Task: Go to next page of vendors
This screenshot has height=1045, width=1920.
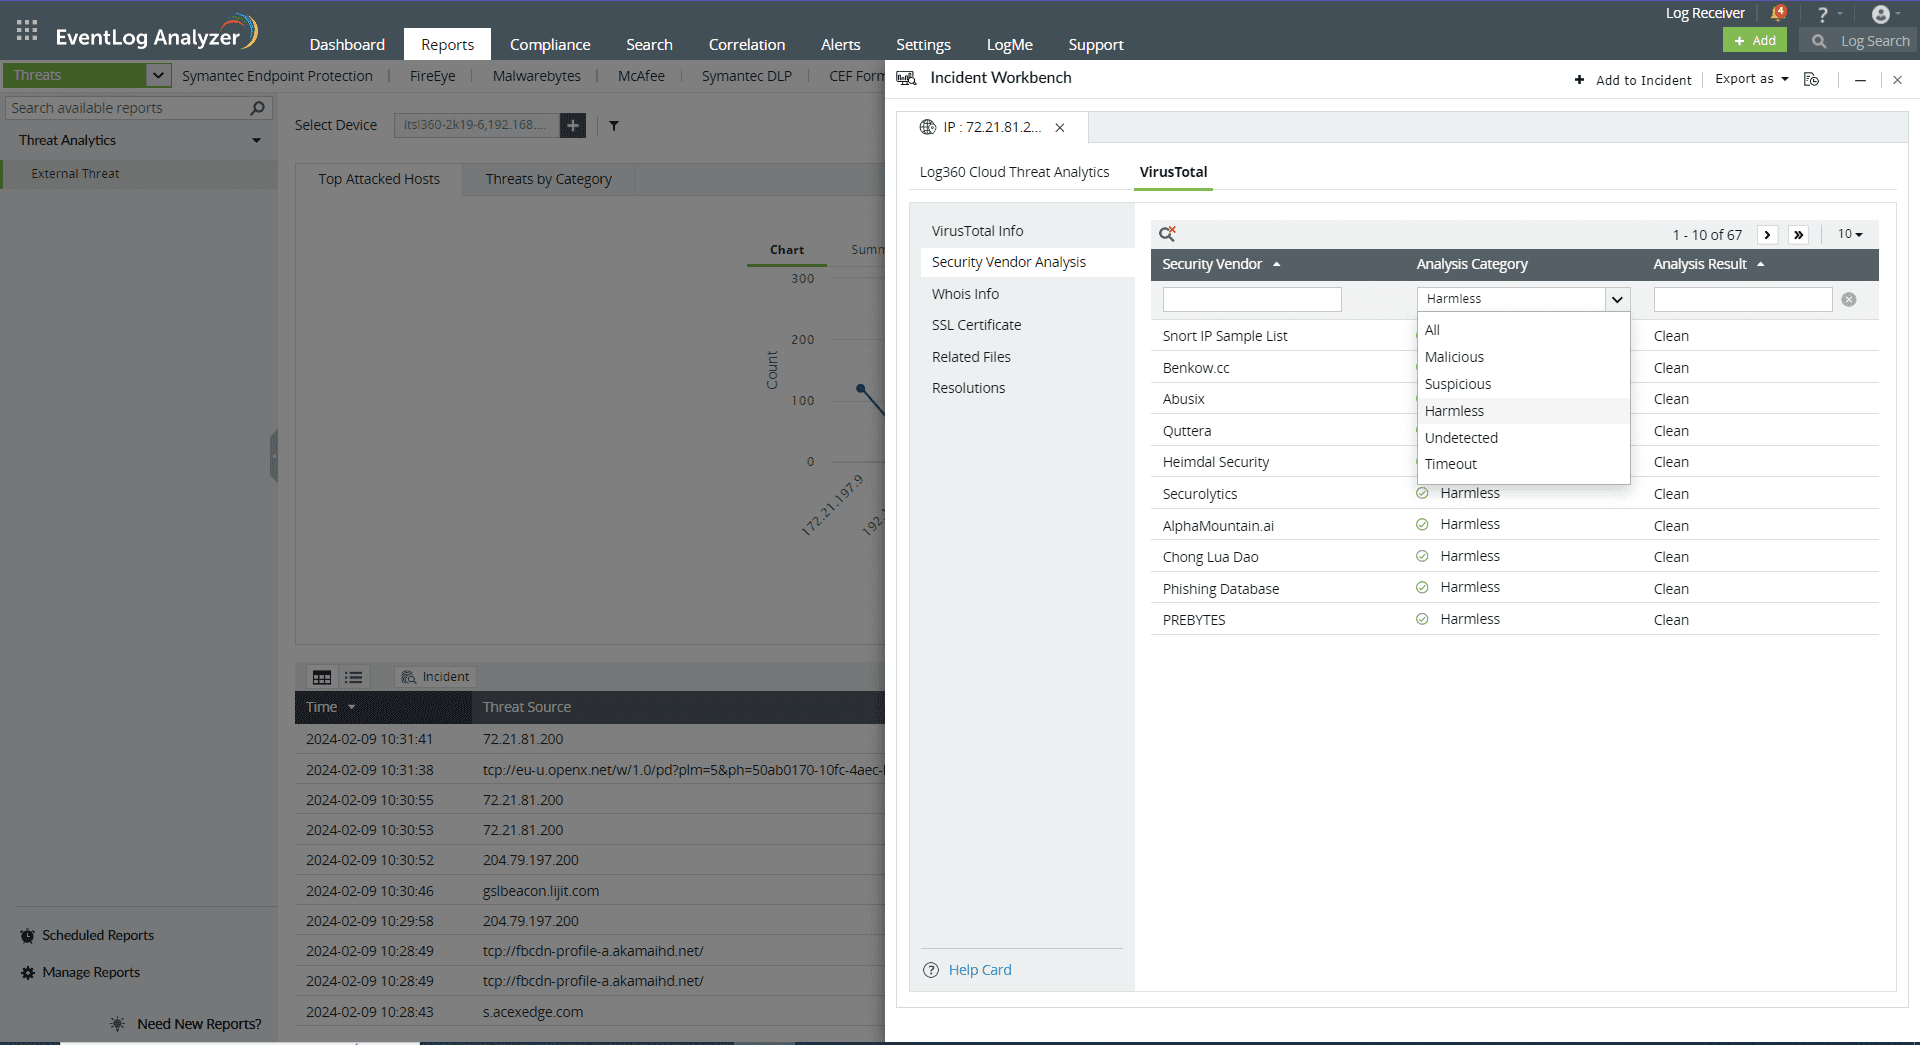Action: click(1767, 235)
